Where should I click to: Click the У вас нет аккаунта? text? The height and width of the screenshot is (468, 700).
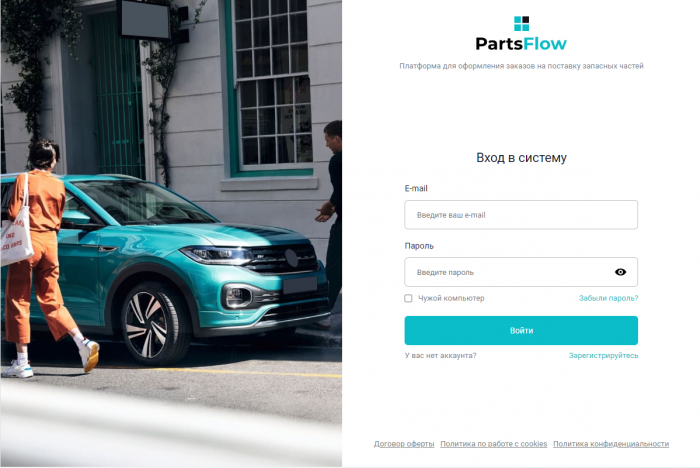(440, 355)
